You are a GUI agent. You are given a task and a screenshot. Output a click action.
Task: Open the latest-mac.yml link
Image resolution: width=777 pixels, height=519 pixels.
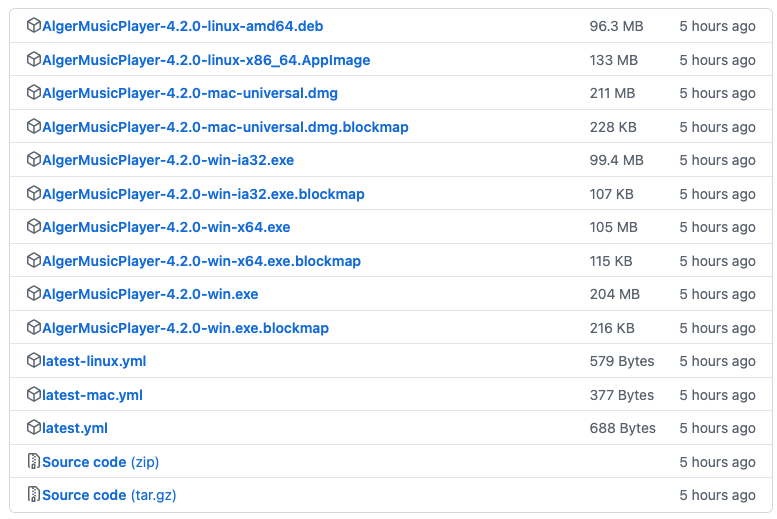(92, 395)
